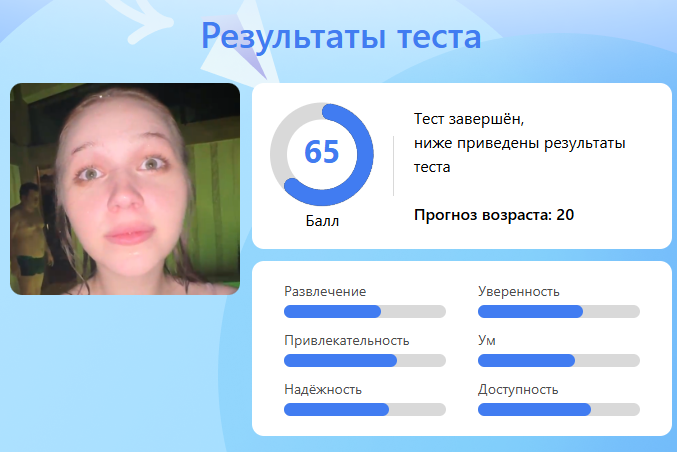Click the Доступность label
The height and width of the screenshot is (452, 677).
pos(518,389)
